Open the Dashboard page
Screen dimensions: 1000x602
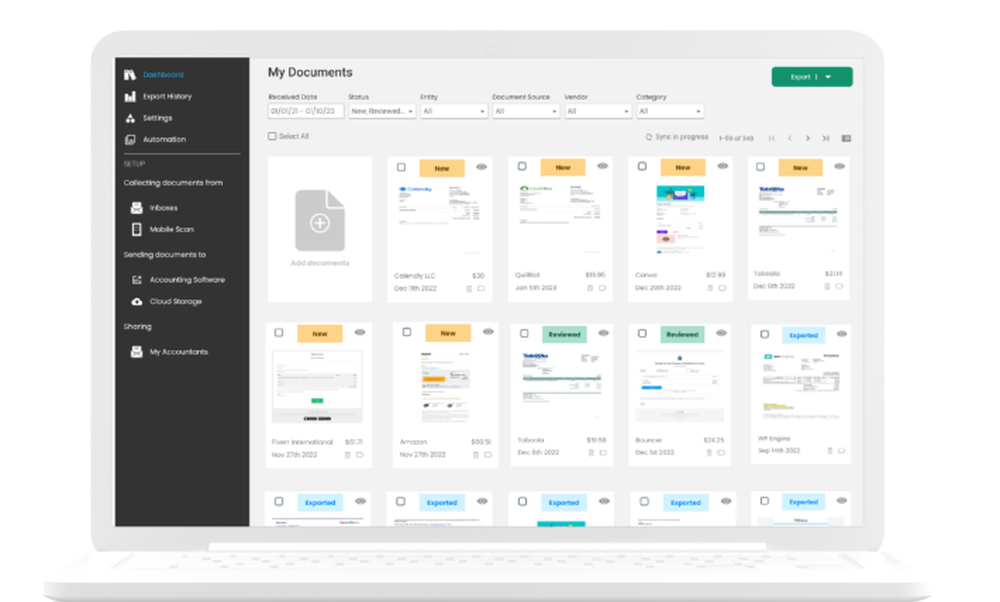point(163,75)
